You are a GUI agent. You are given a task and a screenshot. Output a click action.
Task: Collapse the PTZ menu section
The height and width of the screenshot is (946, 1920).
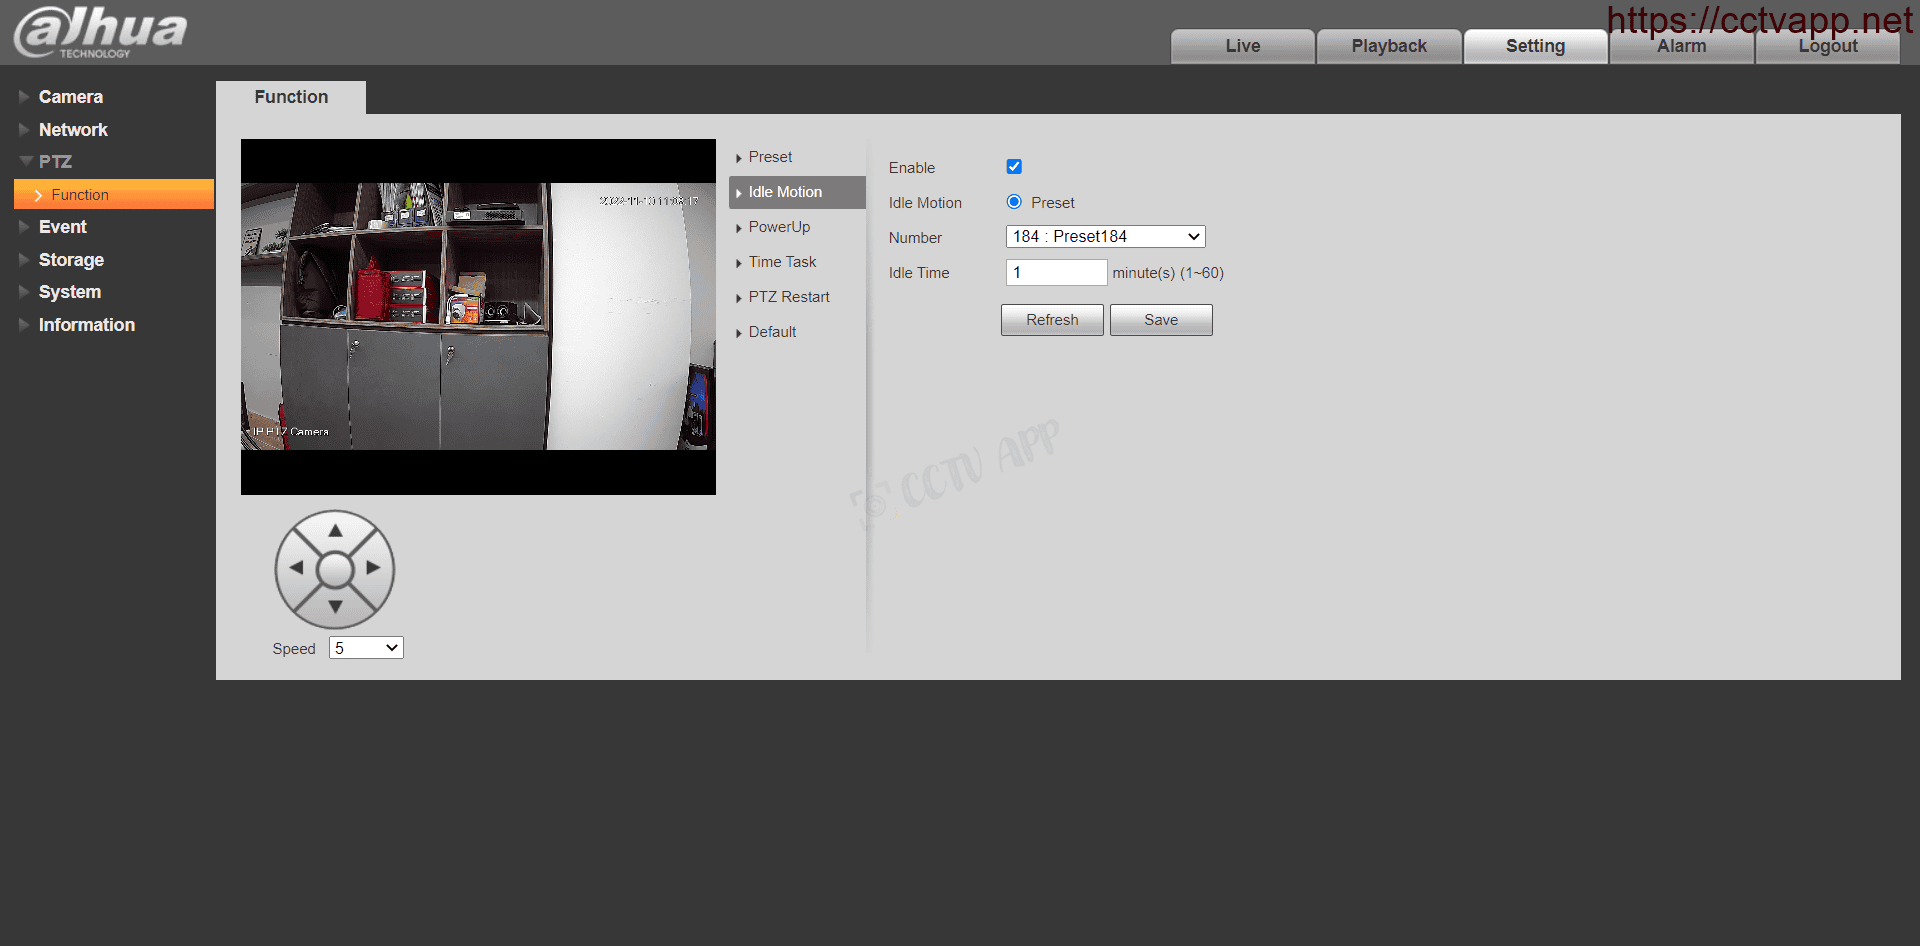[55, 162]
